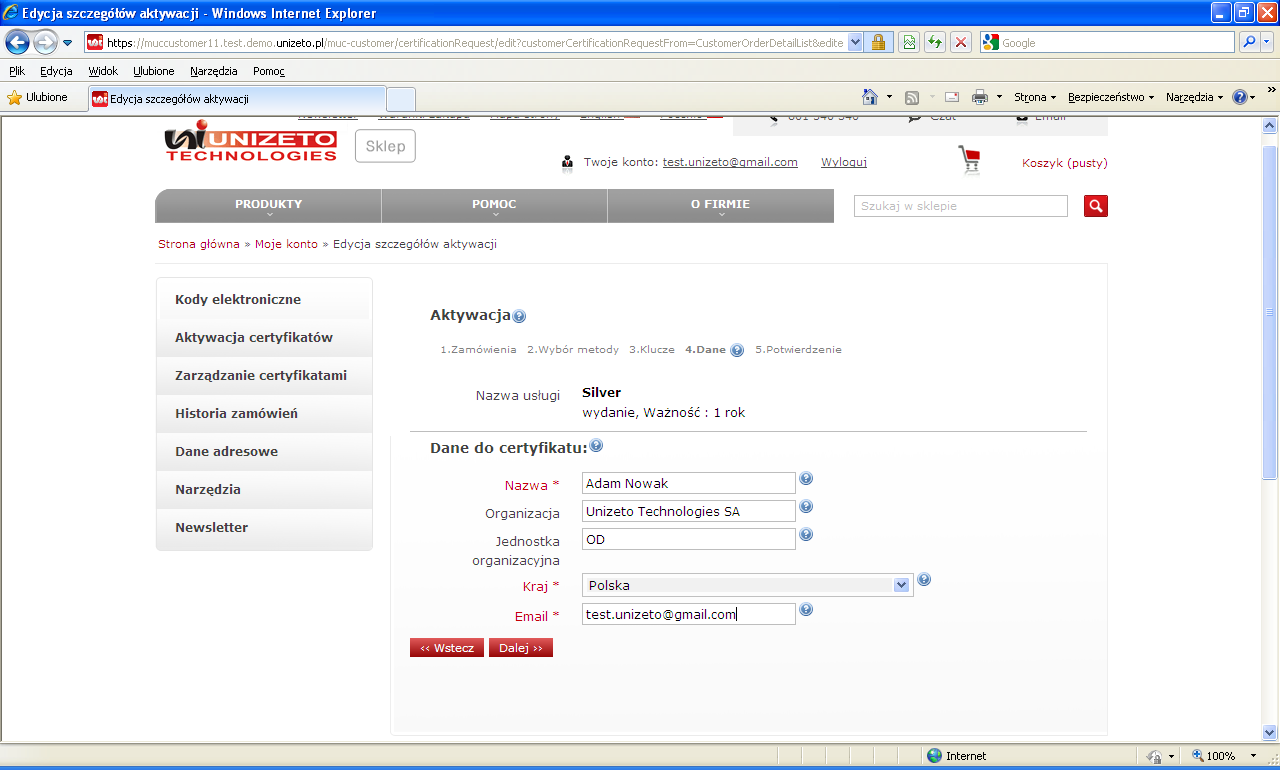Open the Kraj dropdown showing Polska
The image size is (1280, 770).
[x=747, y=585]
